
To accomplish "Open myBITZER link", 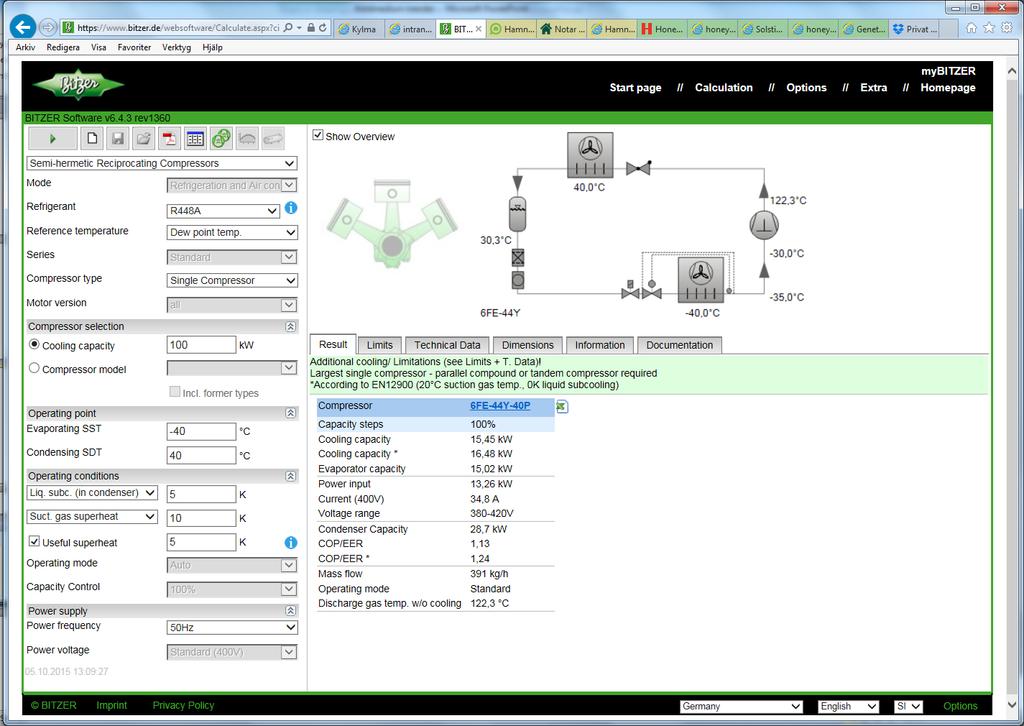I will coord(948,71).
